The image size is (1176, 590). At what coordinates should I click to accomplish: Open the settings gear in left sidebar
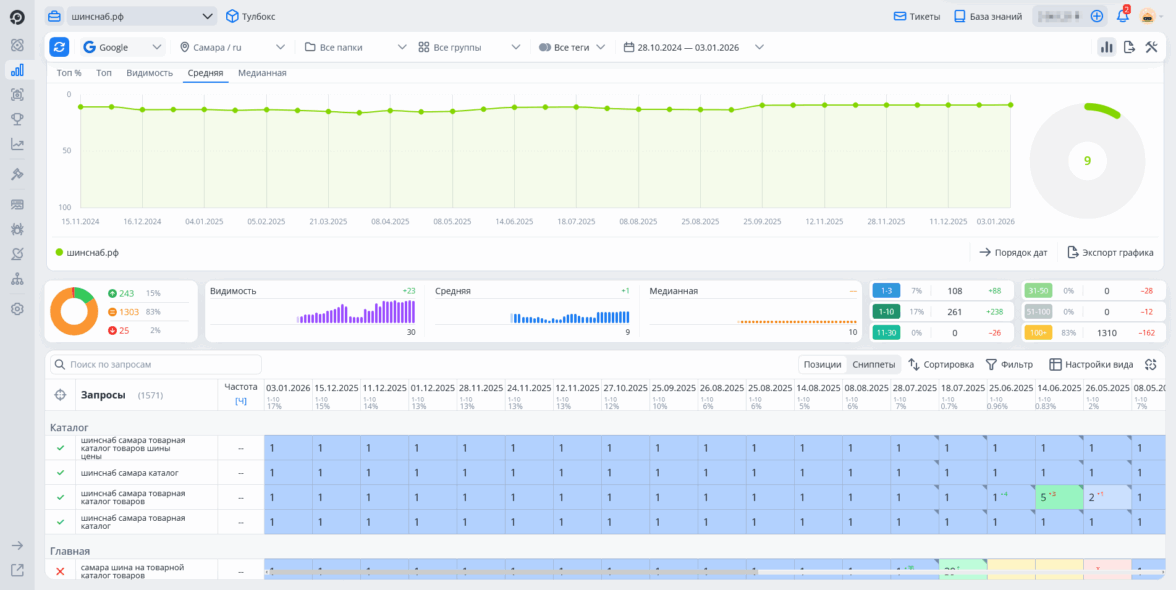[17, 309]
